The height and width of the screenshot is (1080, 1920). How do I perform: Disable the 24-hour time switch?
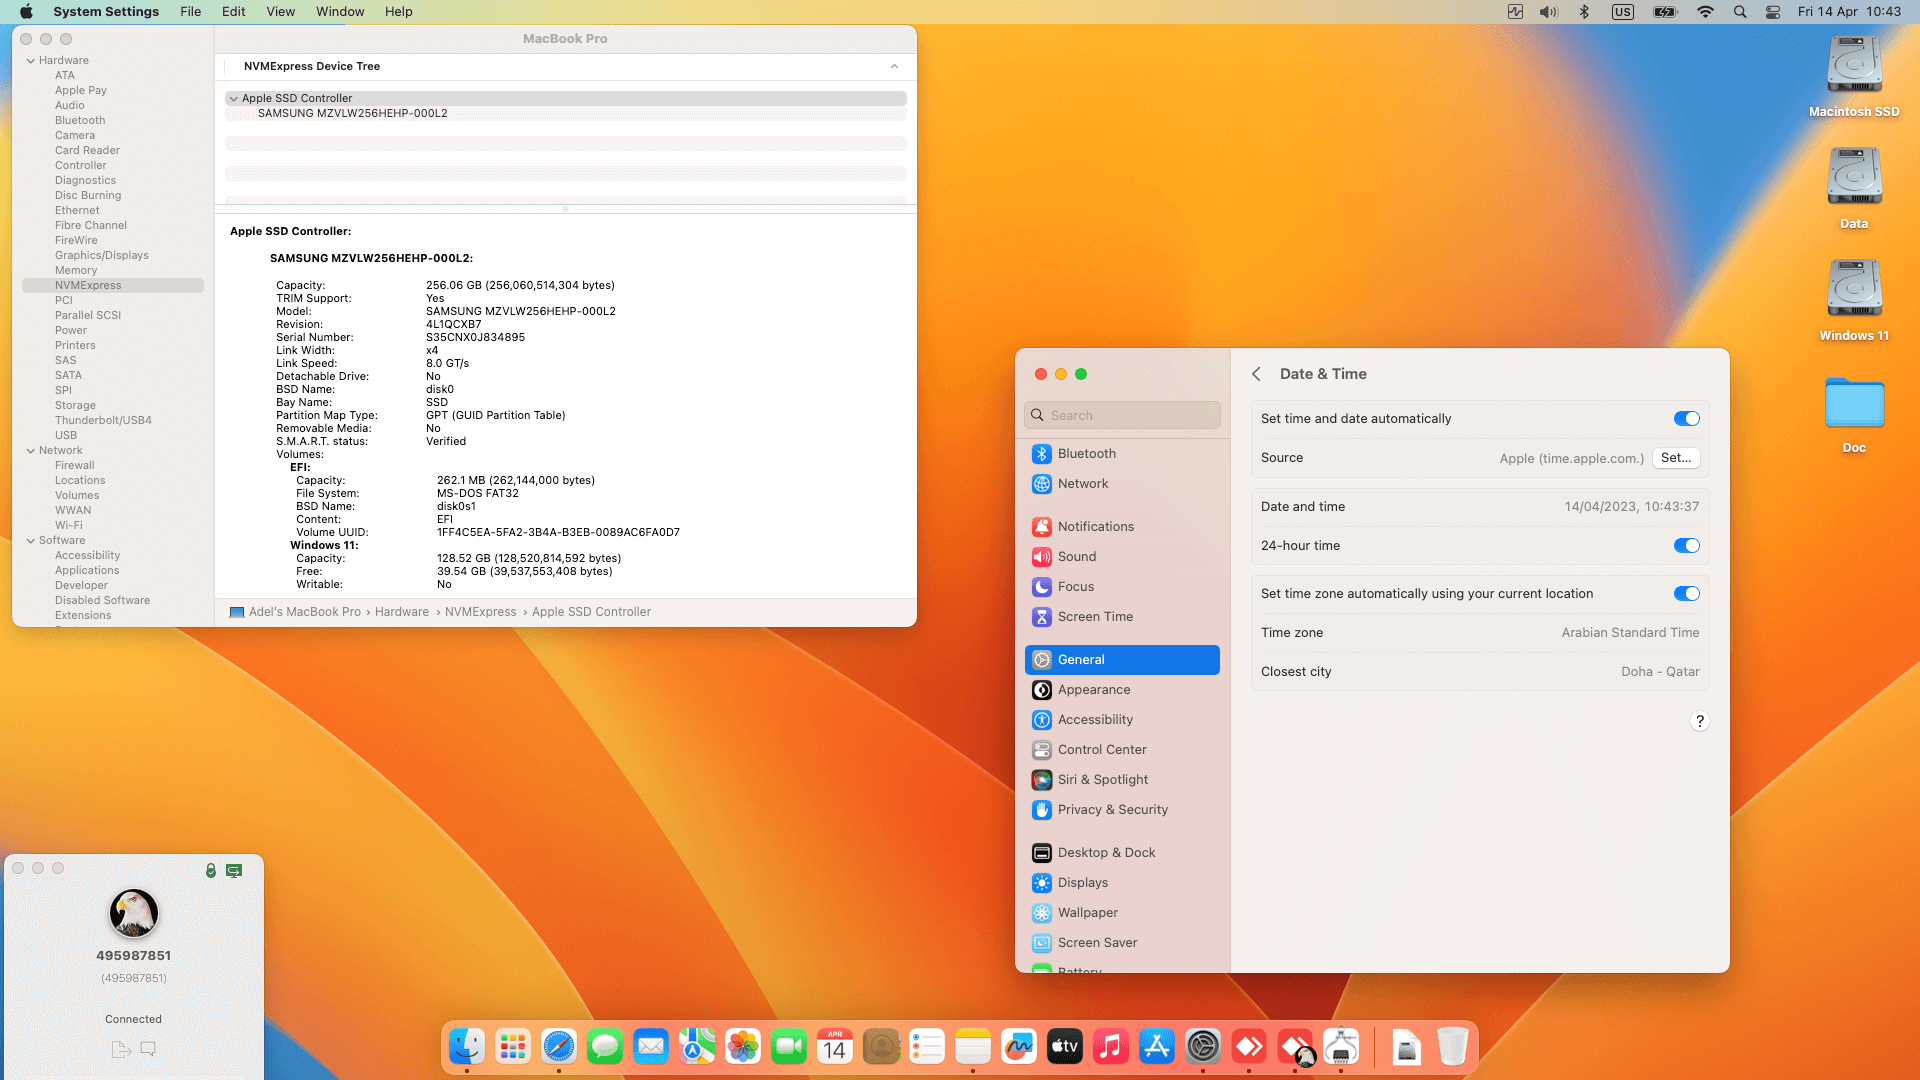1686,546
